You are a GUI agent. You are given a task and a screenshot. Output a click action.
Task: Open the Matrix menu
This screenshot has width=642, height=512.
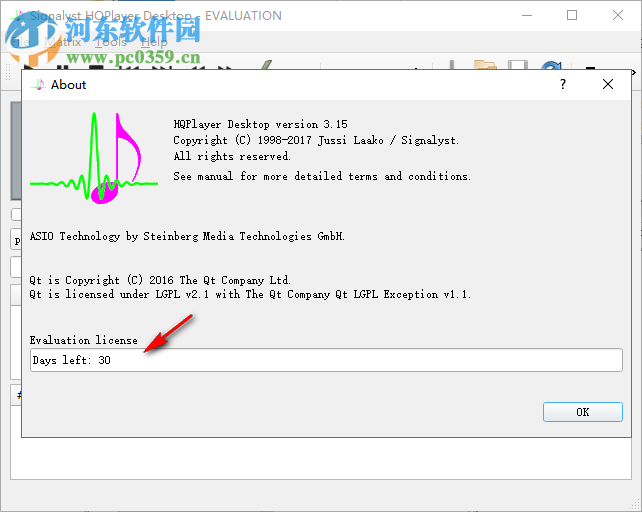(x=63, y=42)
